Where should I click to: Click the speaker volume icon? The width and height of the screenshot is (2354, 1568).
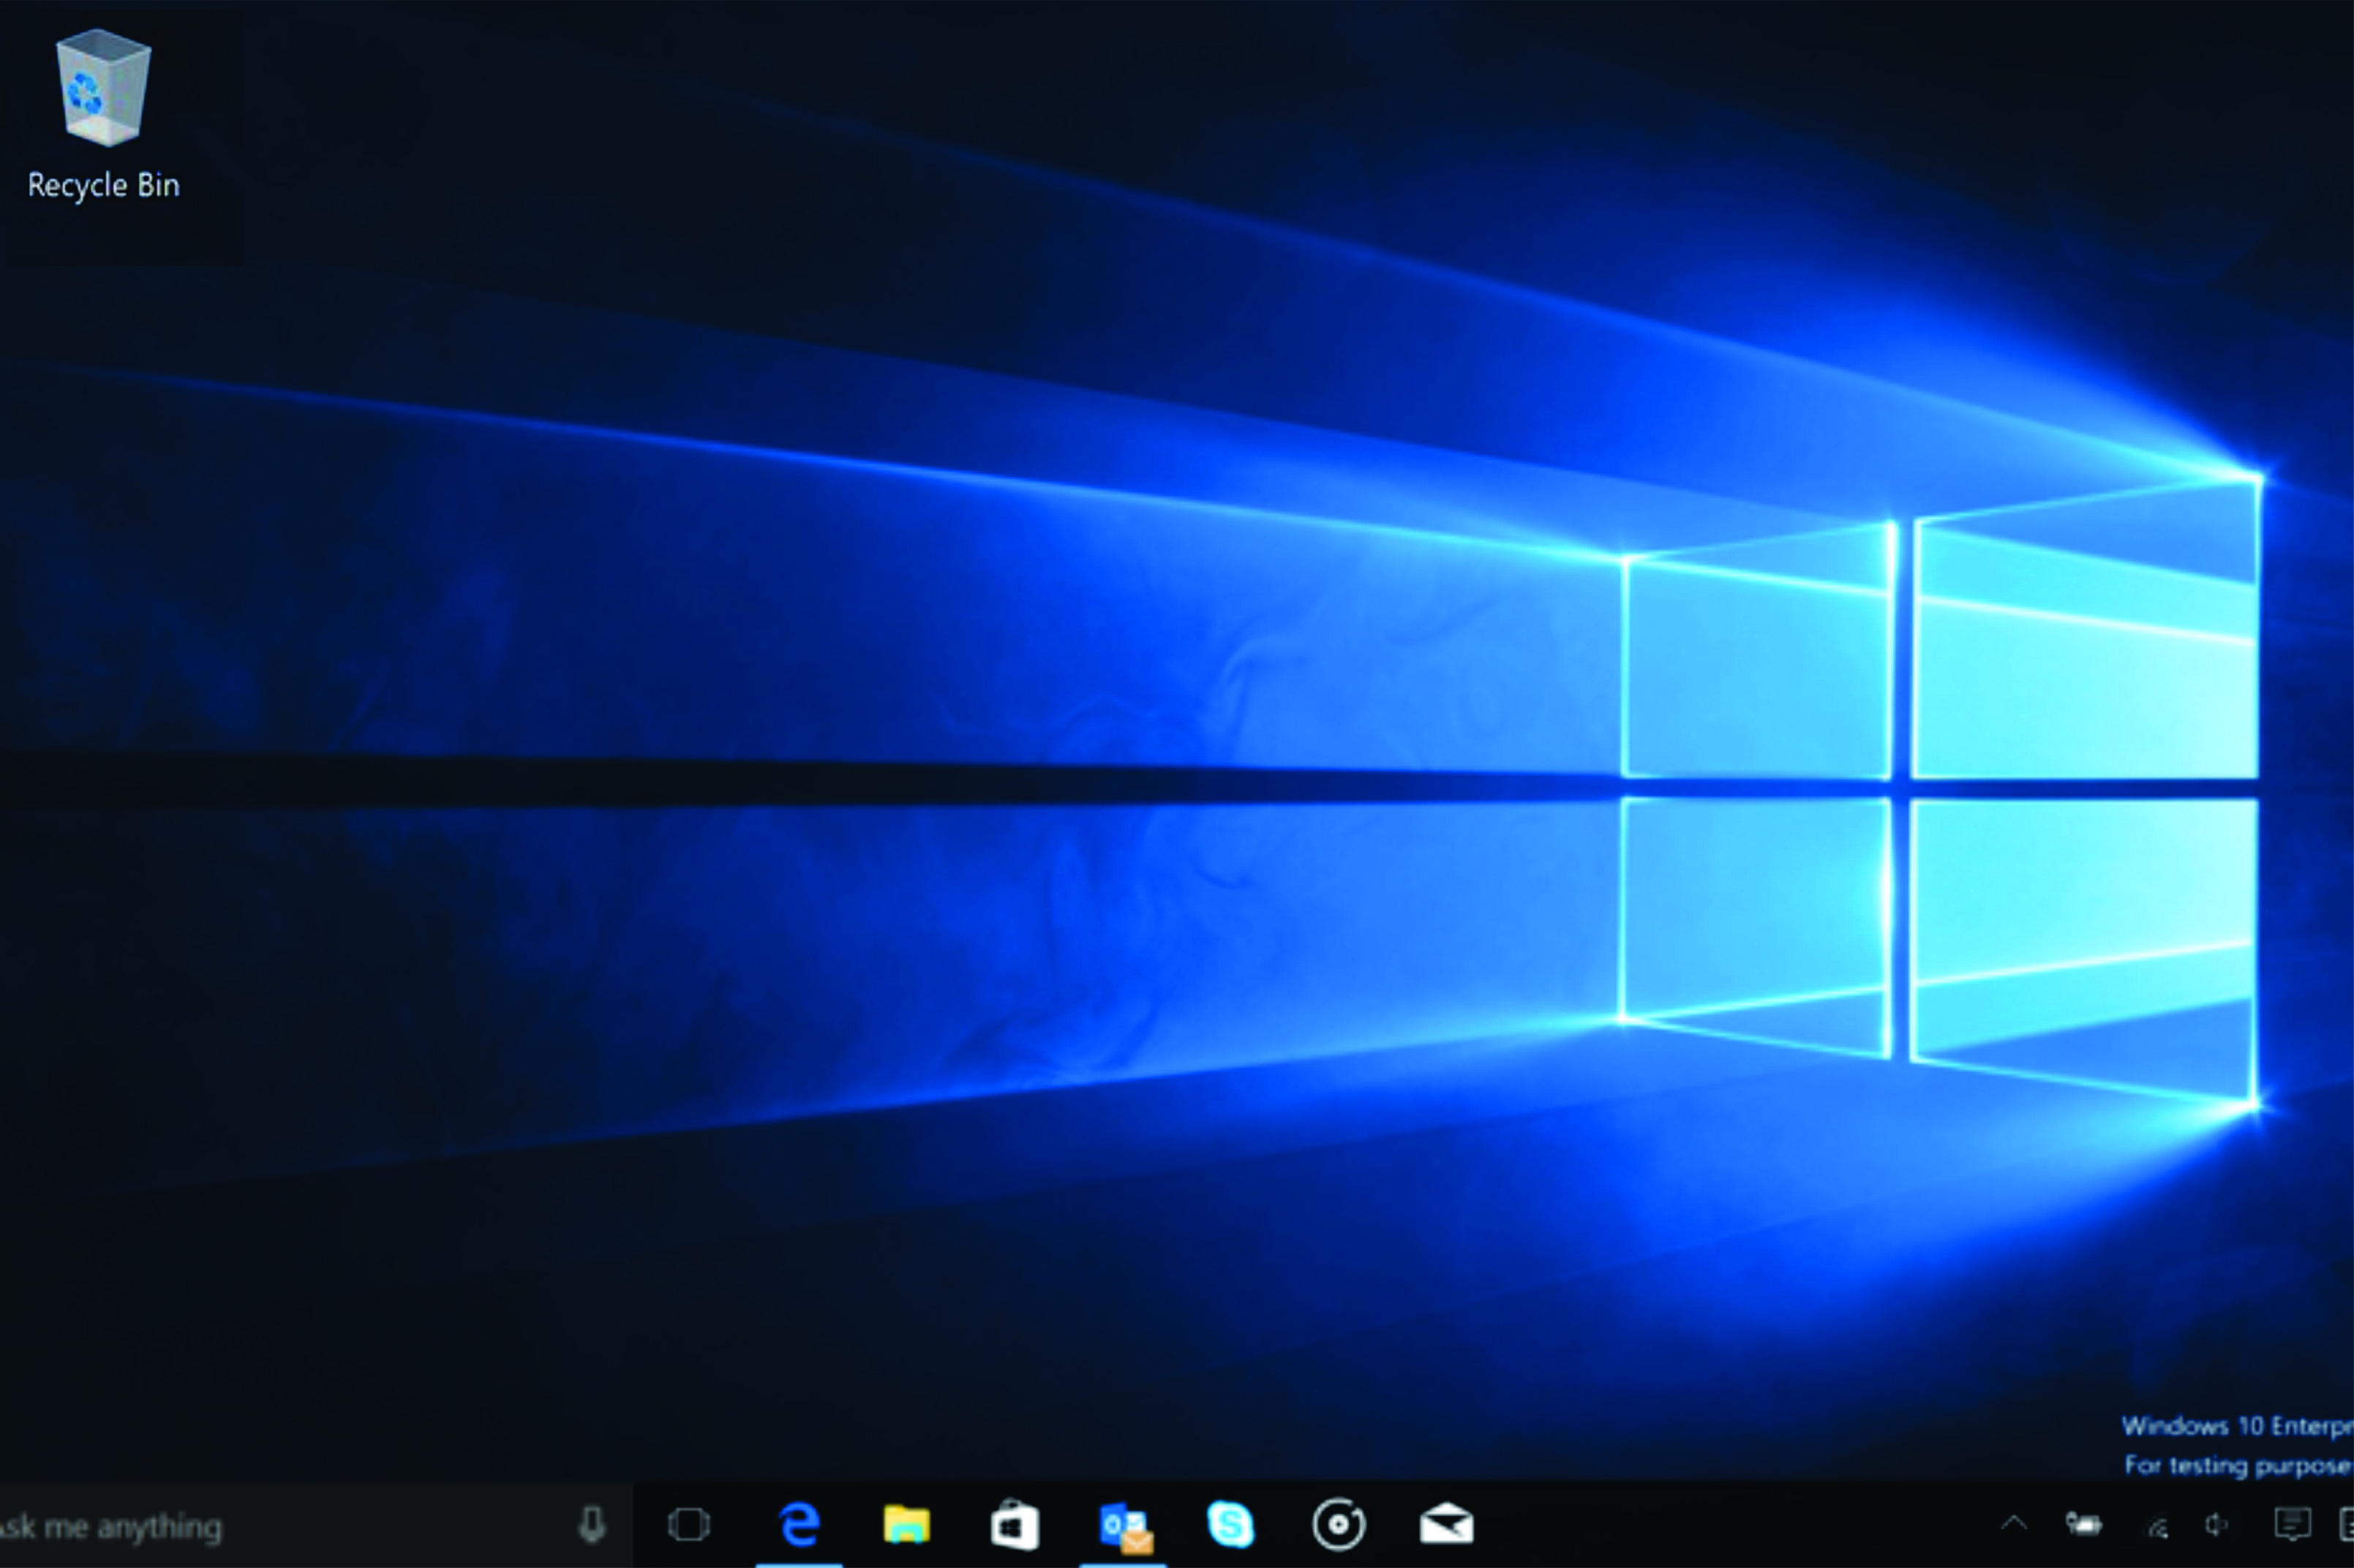(2217, 1525)
